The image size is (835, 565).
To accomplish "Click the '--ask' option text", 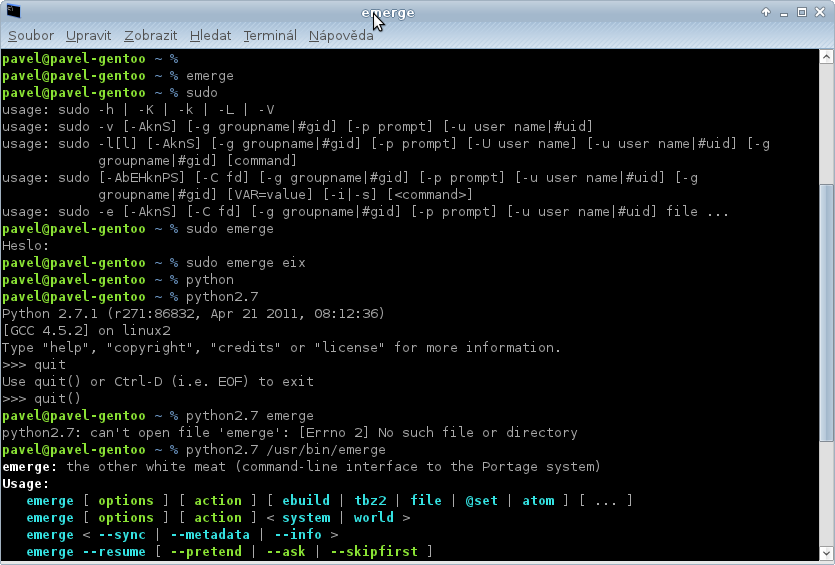I will 286,552.
